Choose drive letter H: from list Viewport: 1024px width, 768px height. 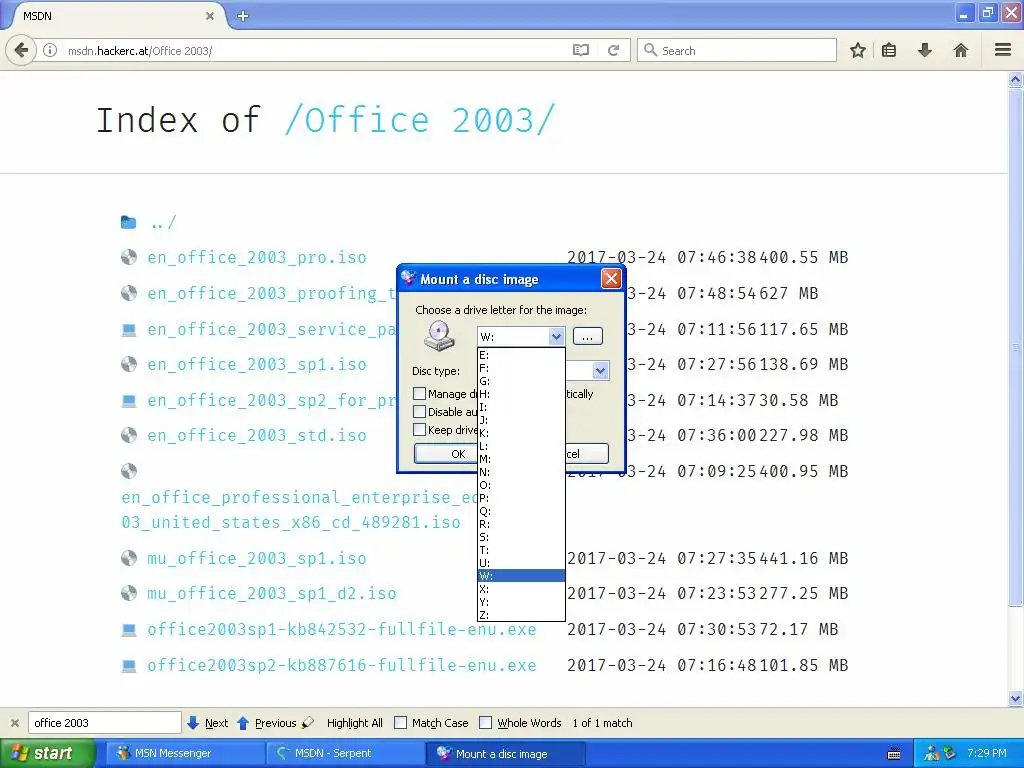pos(521,394)
